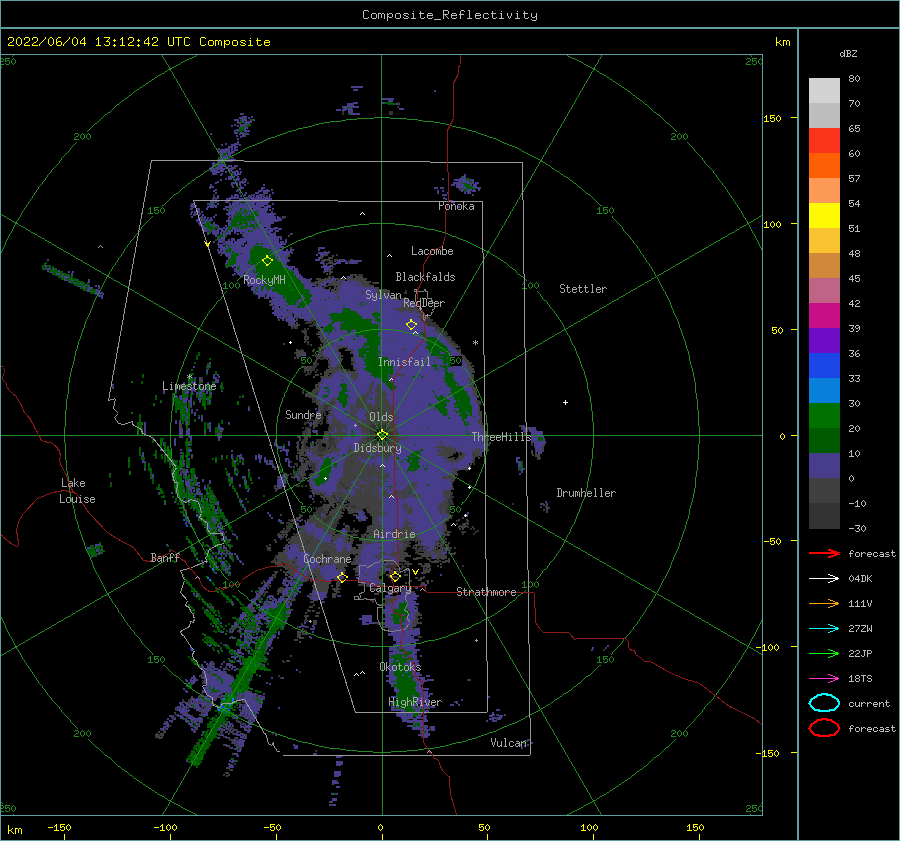The image size is (900, 841).
Task: Click the RockyMH label
Action: pos(264,280)
